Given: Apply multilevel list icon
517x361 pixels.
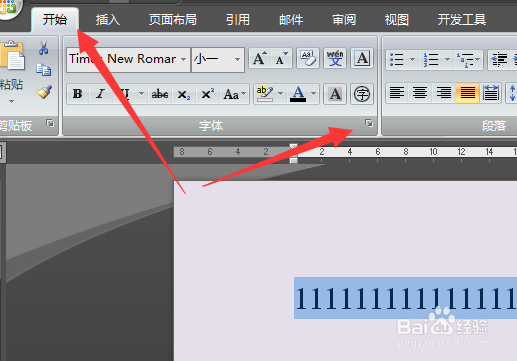Looking at the screenshot, I should coord(465,59).
